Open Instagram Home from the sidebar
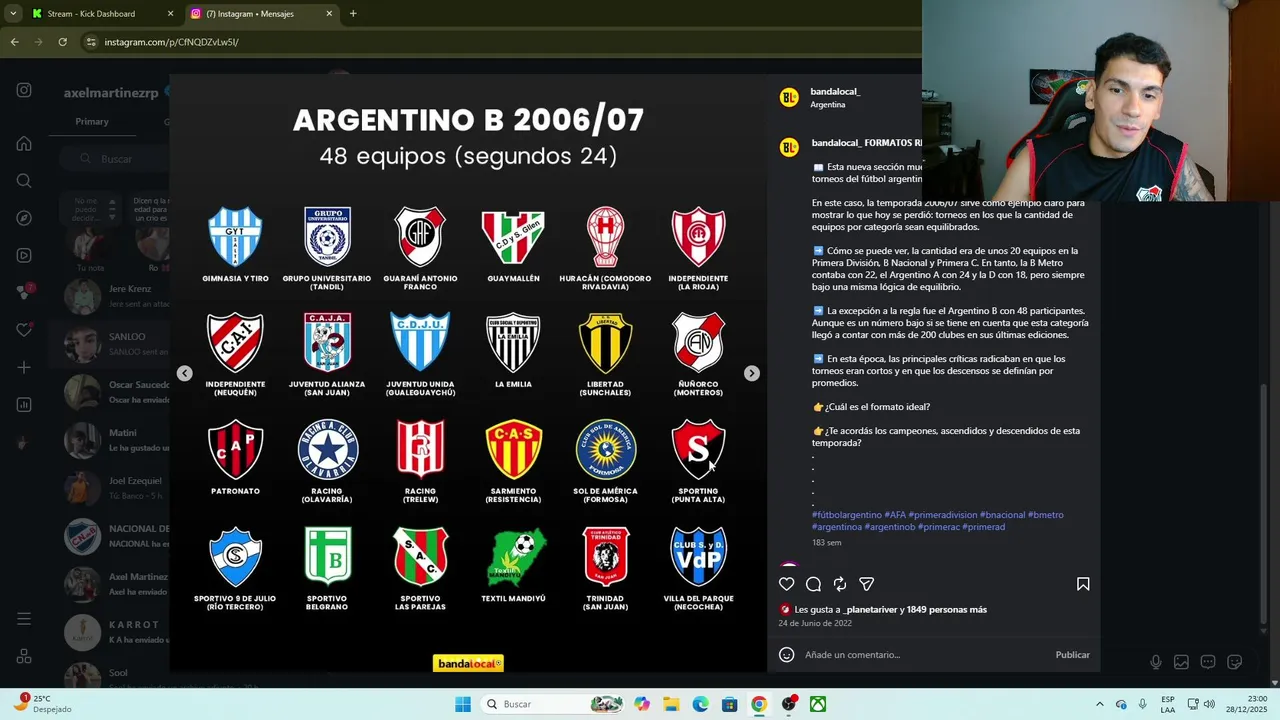Image resolution: width=1280 pixels, height=720 pixels. point(24,144)
